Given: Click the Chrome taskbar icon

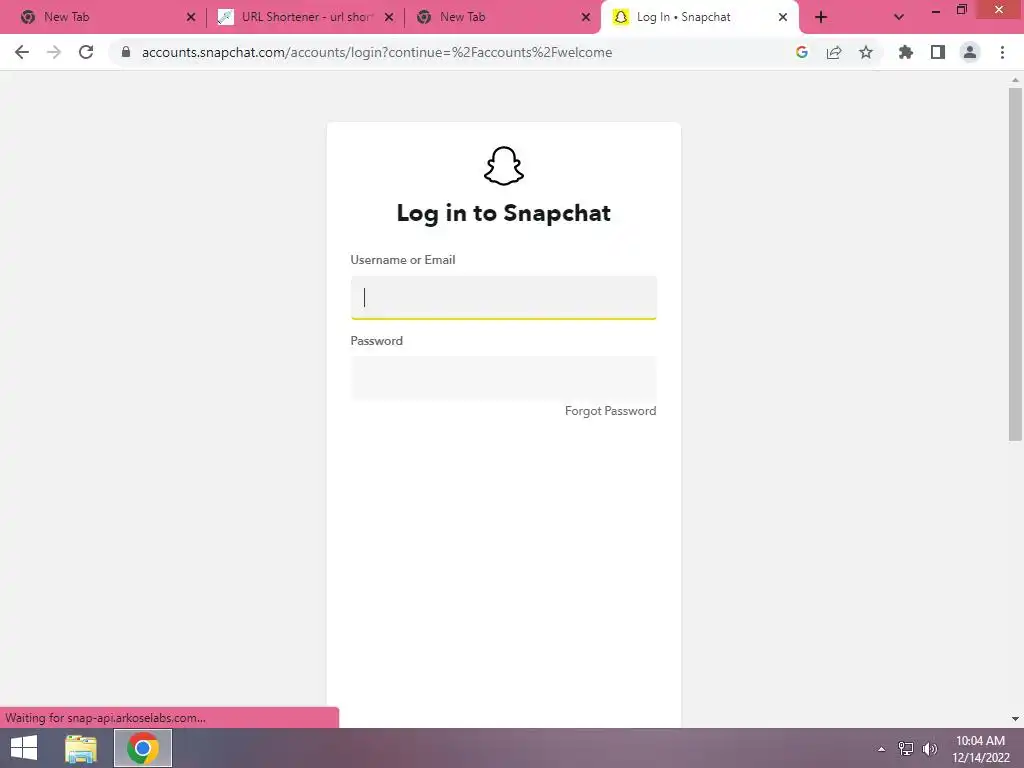Looking at the screenshot, I should [x=143, y=748].
